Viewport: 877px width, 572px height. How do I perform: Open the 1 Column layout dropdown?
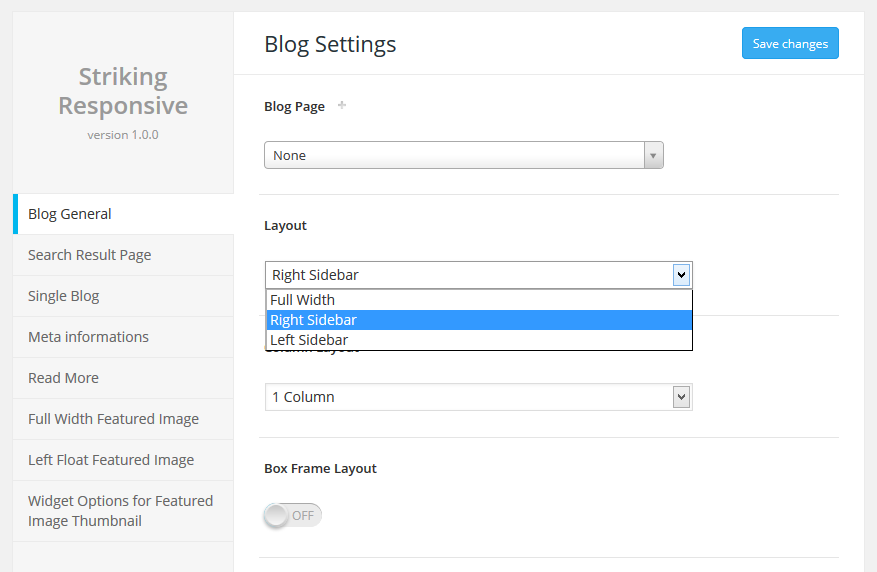point(468,397)
